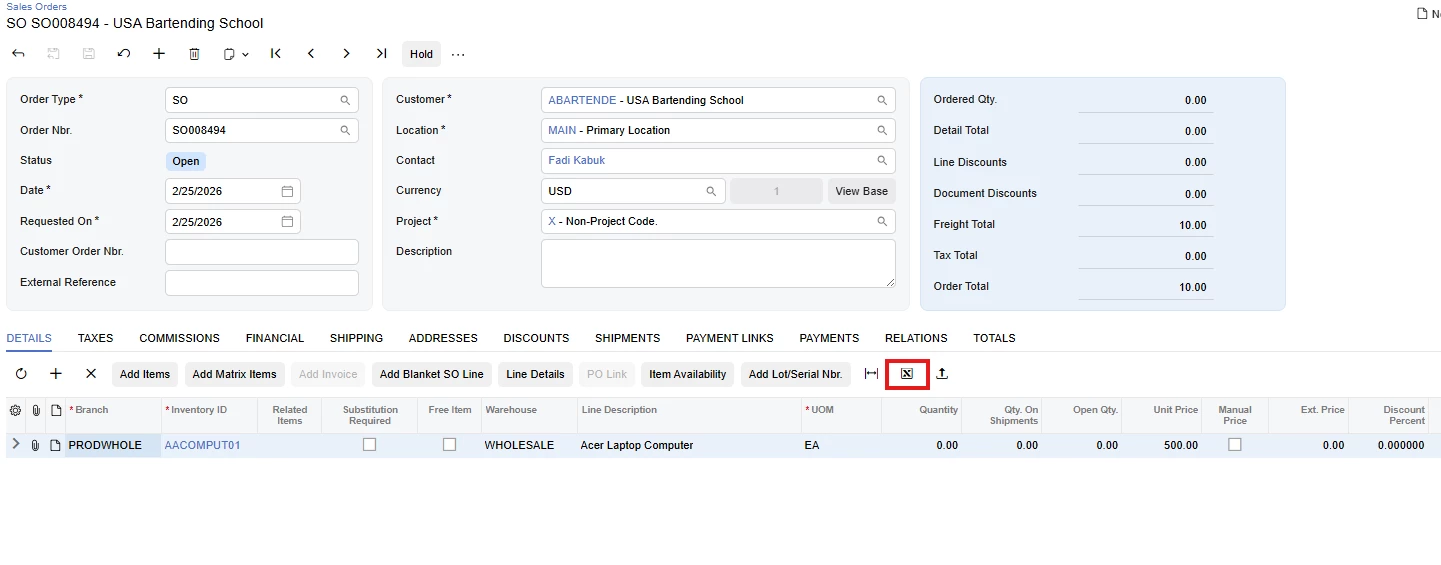Open notes icon for PRODWHOLE row
Screen dimensions: 1441x565
click(55, 445)
